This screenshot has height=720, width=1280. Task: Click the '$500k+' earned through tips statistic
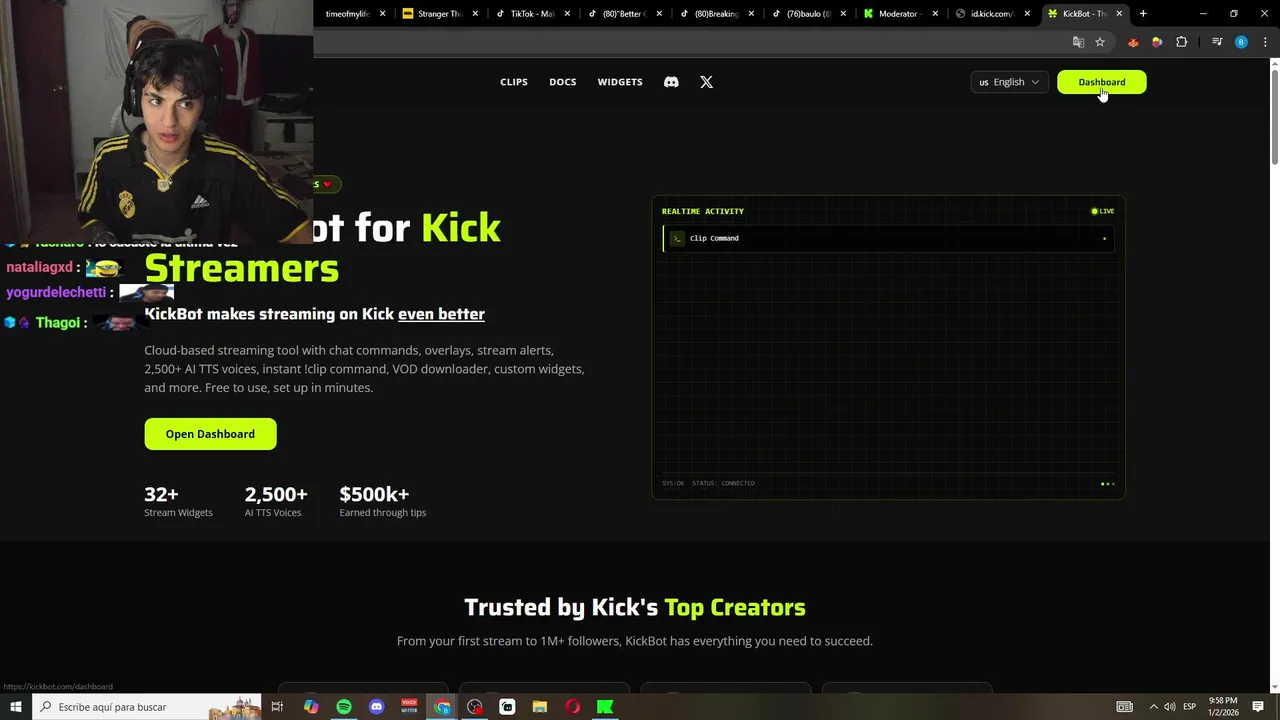tap(383, 501)
